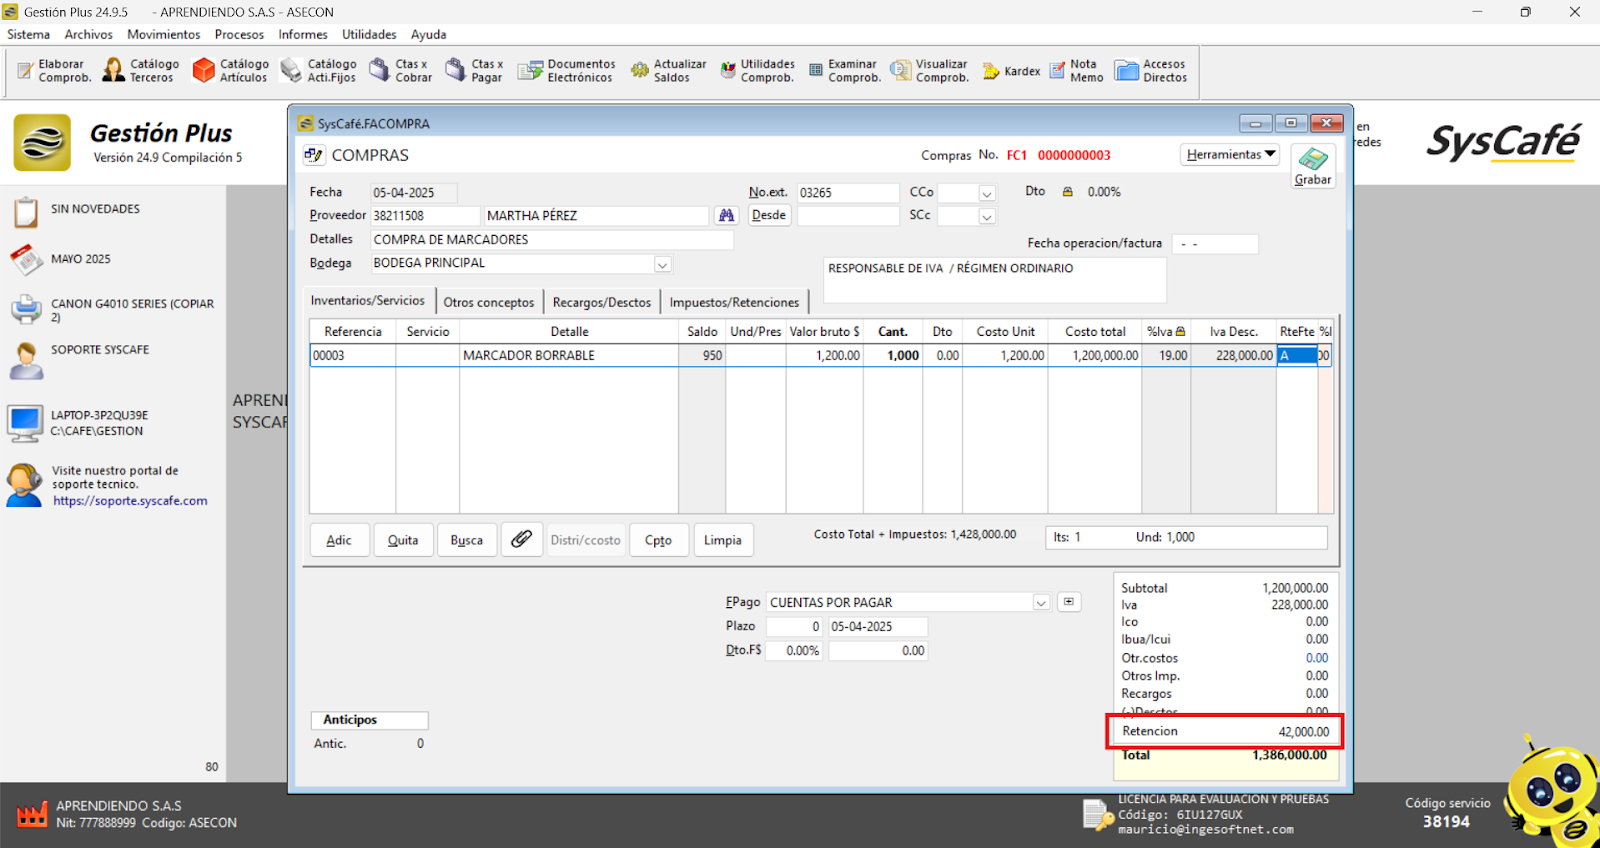Viewport: 1600px width, 848px height.
Task: Click the small button beside FPago dropdown
Action: point(1069,602)
